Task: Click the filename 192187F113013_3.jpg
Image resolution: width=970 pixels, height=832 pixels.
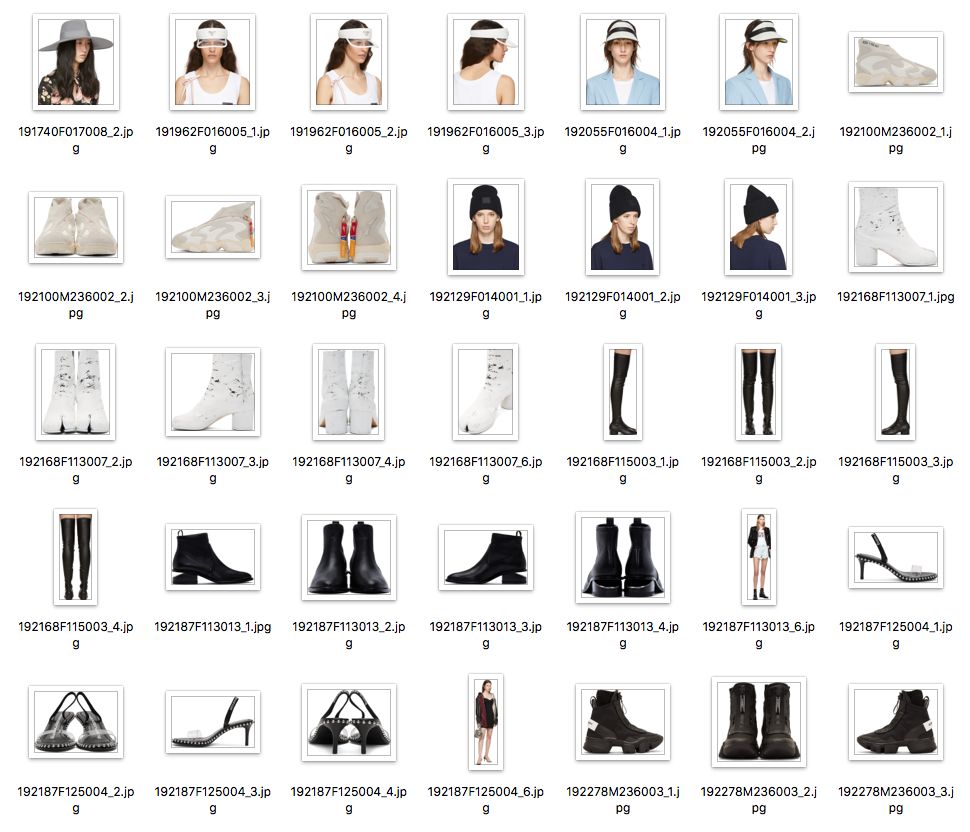Action: point(486,635)
